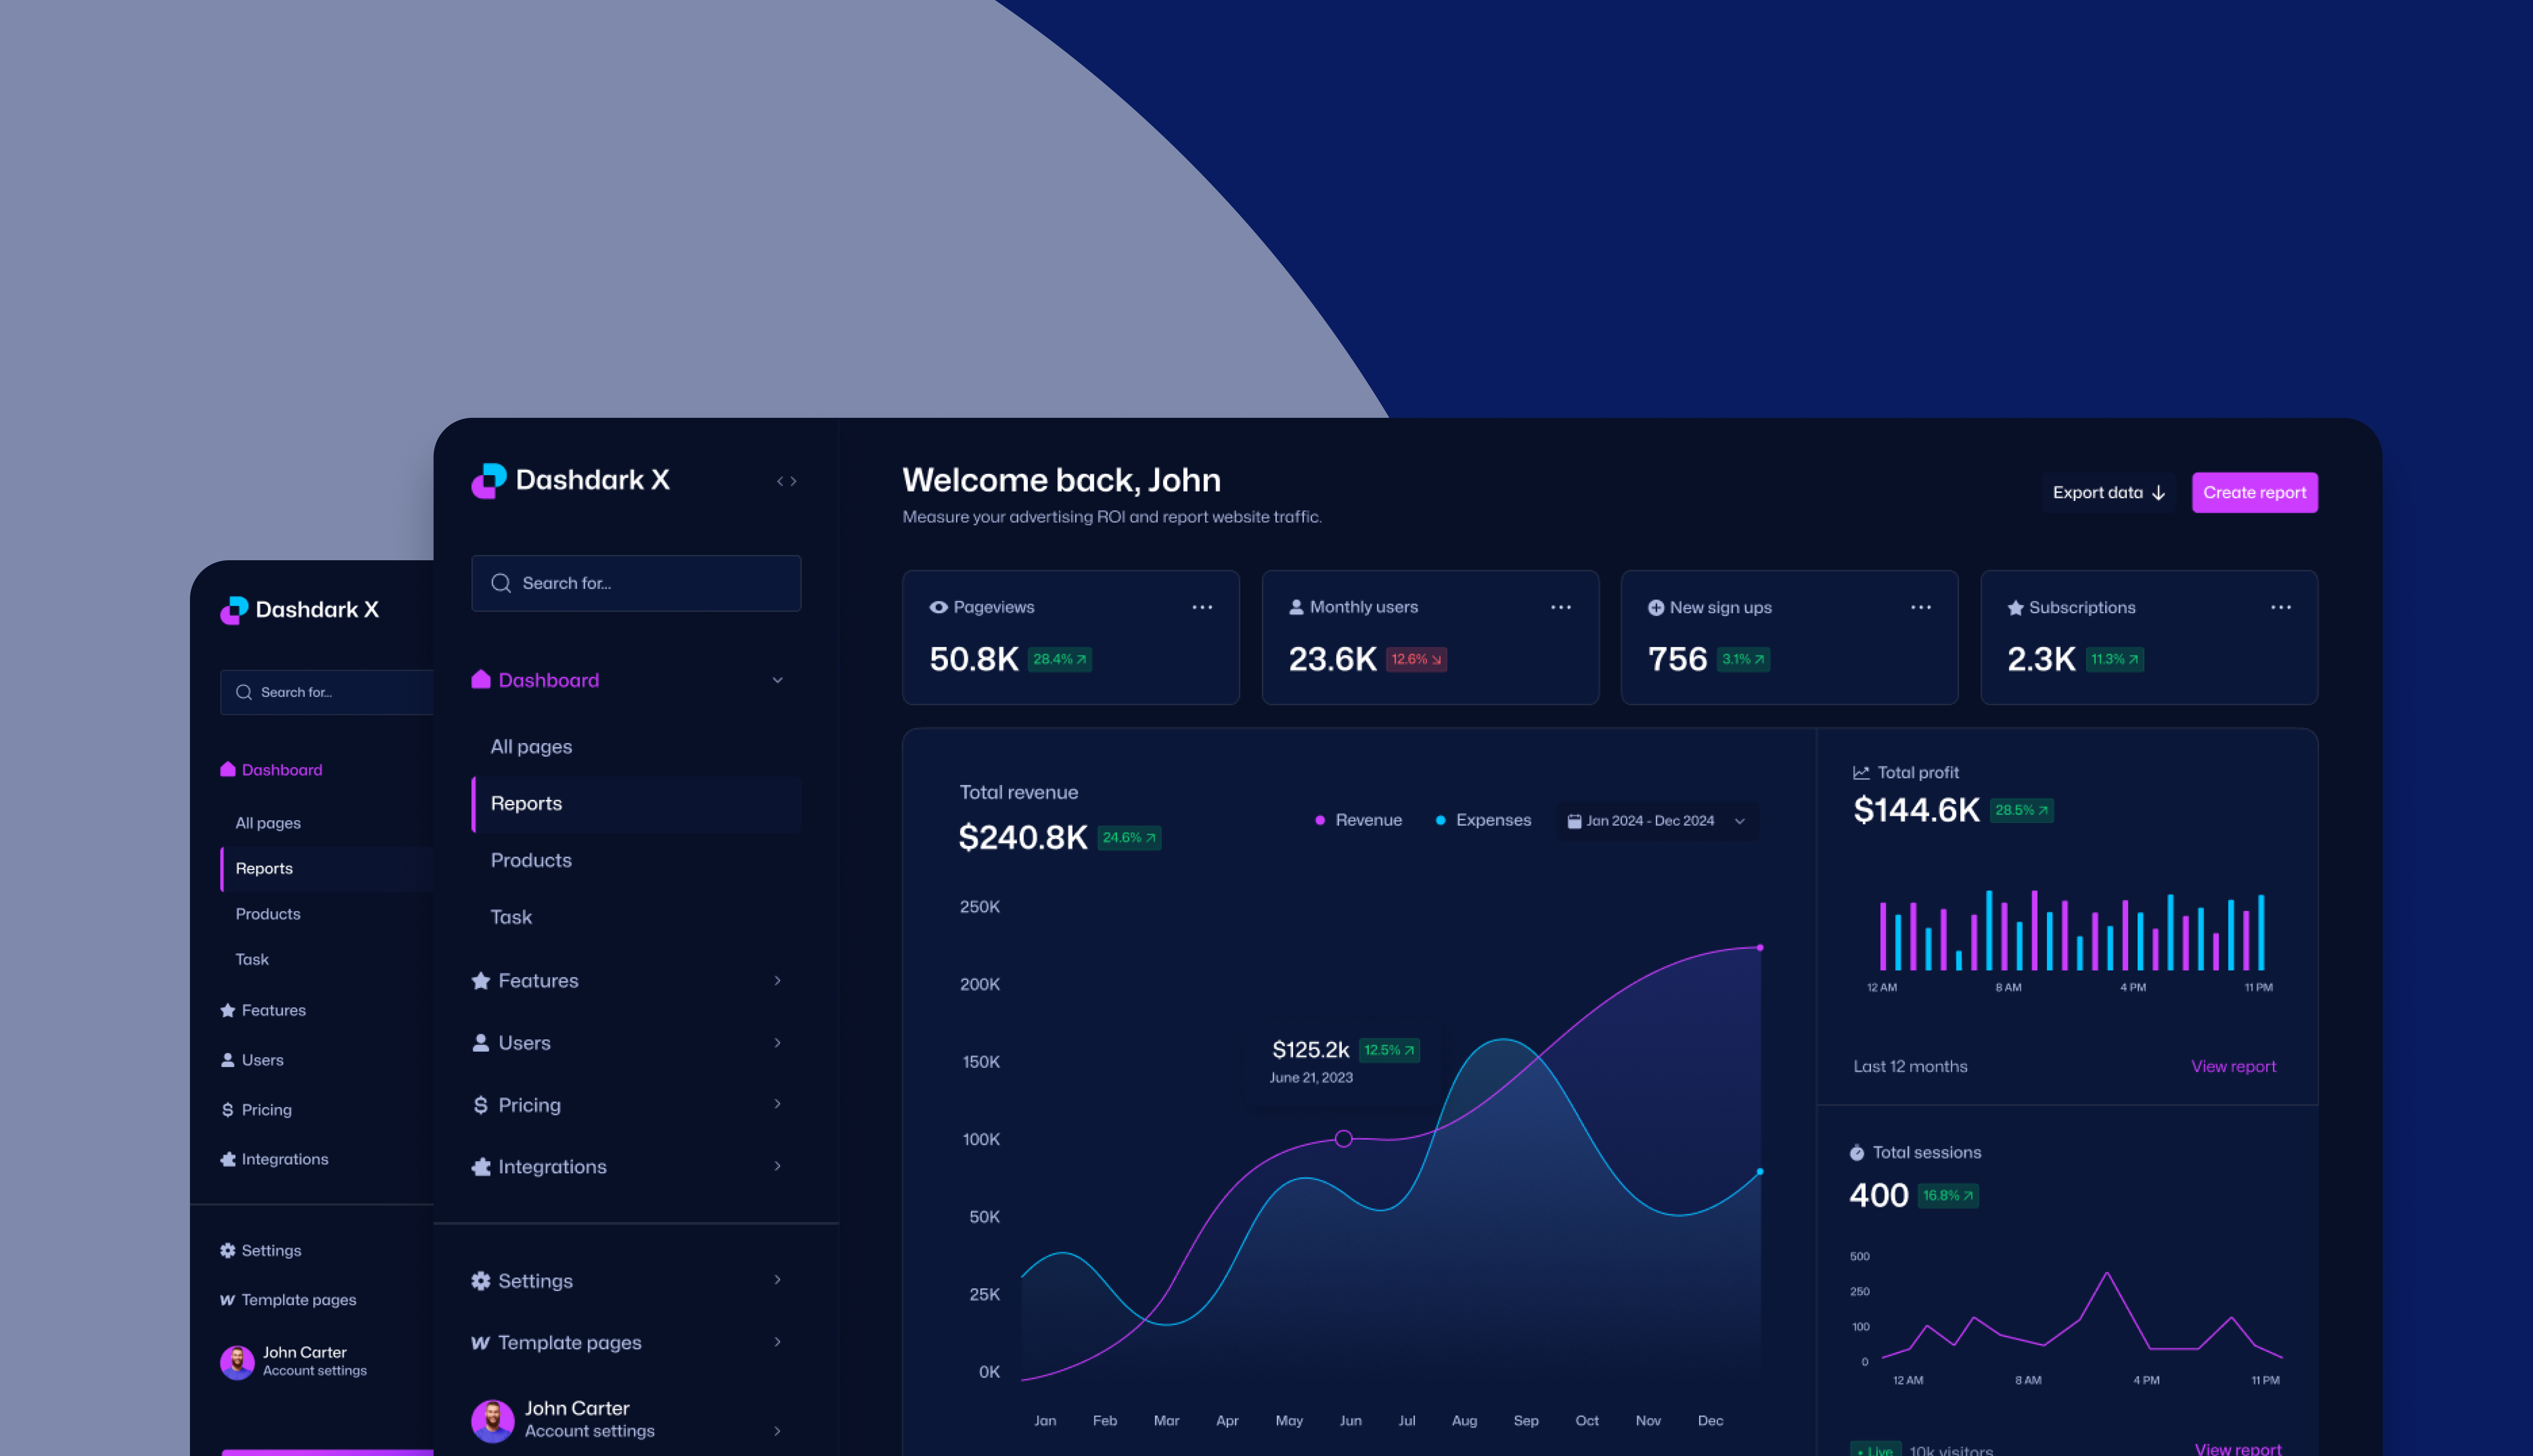Open the Jan 2024 - Dec 2024 dropdown
2533x1456 pixels.
pyautogui.click(x=1657, y=821)
